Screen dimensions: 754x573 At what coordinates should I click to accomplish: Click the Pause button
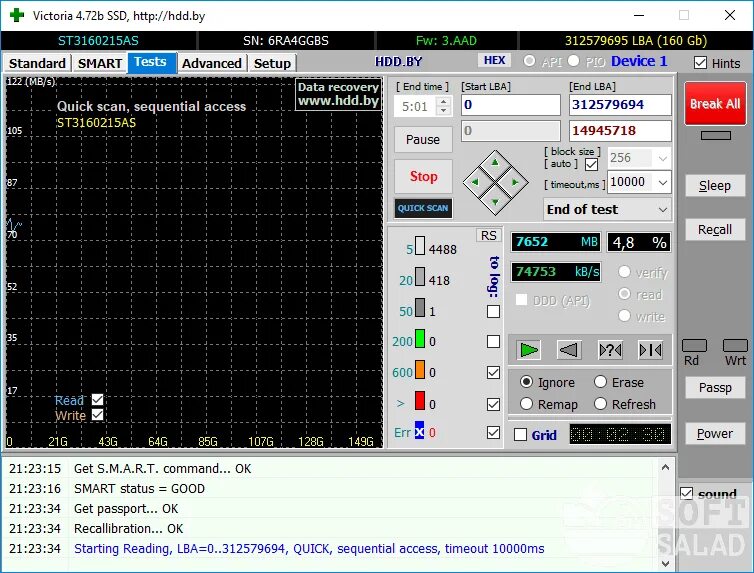point(423,139)
